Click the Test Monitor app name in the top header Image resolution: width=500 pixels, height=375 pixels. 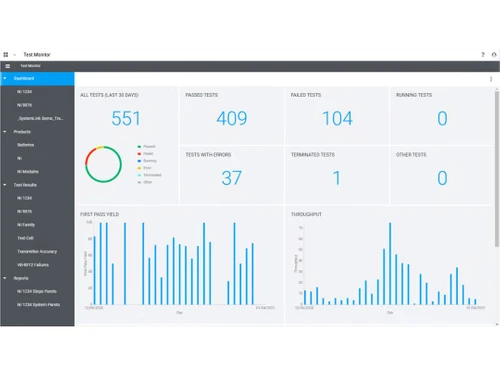[37, 55]
